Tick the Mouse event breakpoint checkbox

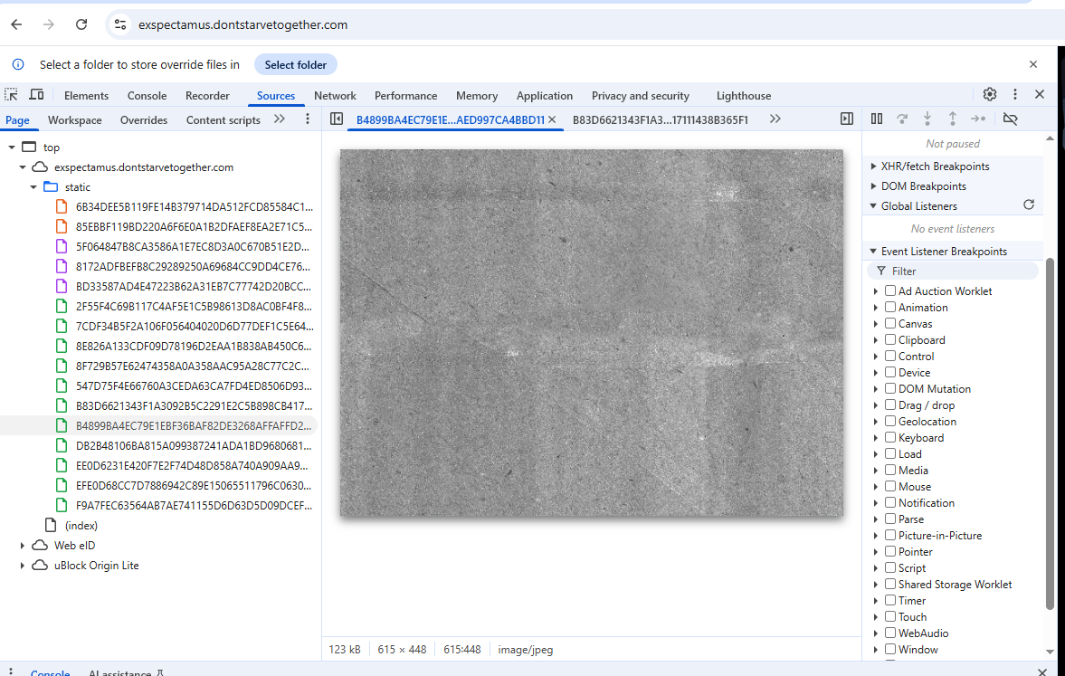[x=890, y=487]
